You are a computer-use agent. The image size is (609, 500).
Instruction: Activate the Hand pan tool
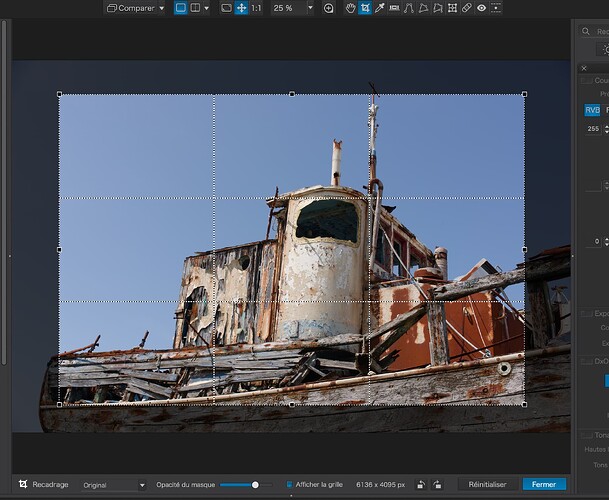click(350, 8)
